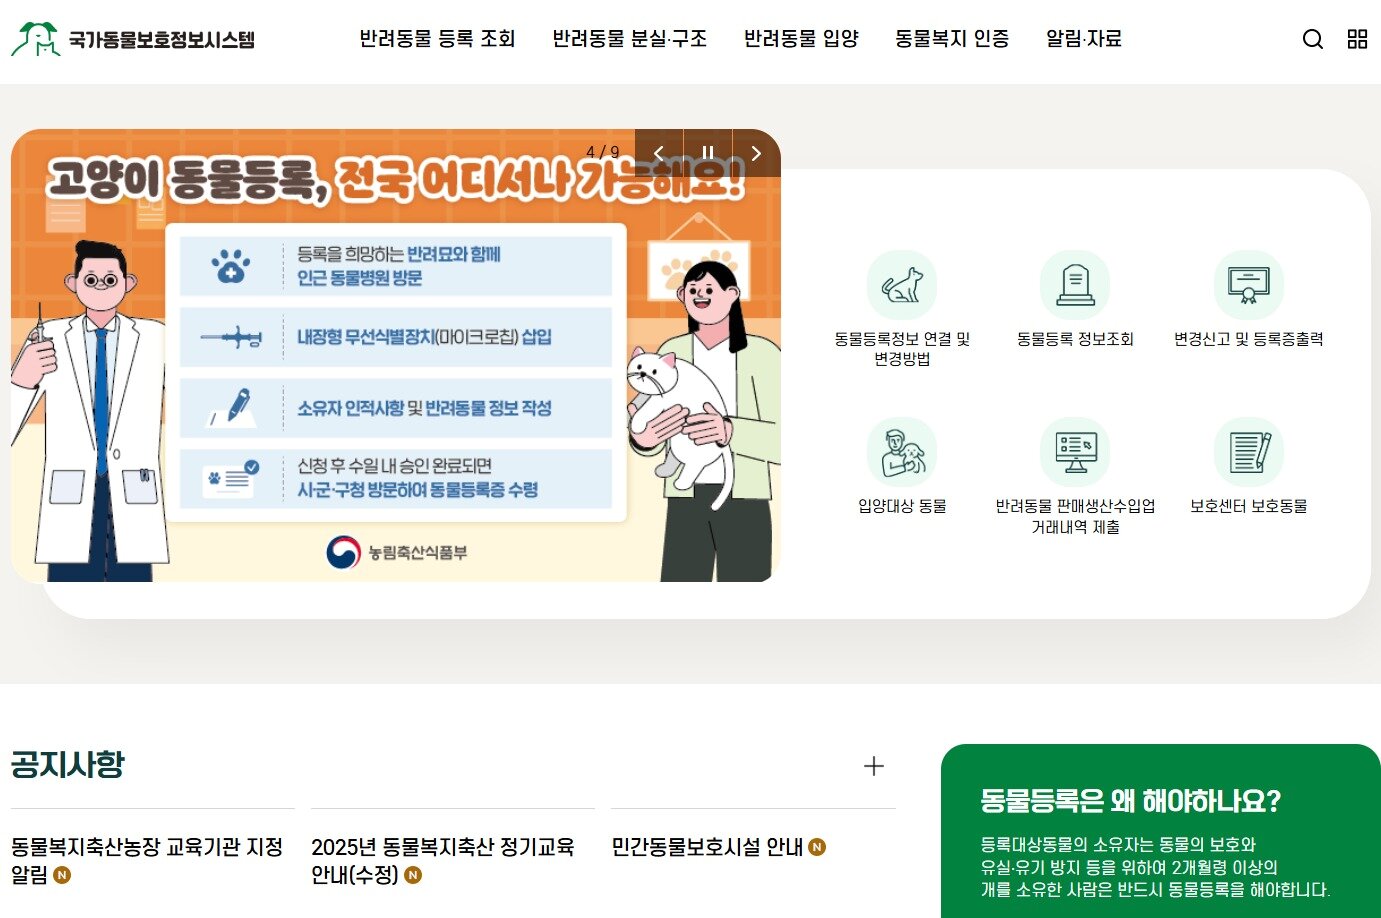1381x918 pixels.
Task: Open 입양대상 동물 text link
Action: [902, 506]
